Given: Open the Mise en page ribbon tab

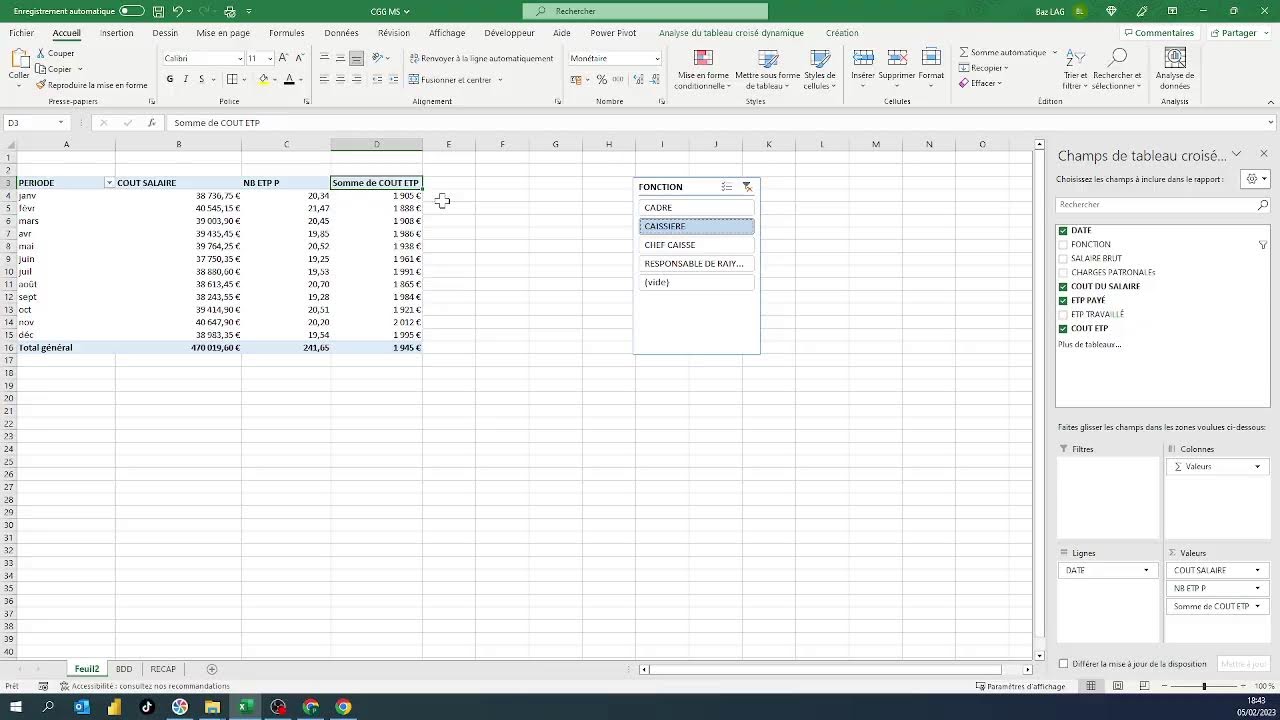Looking at the screenshot, I should 223,33.
